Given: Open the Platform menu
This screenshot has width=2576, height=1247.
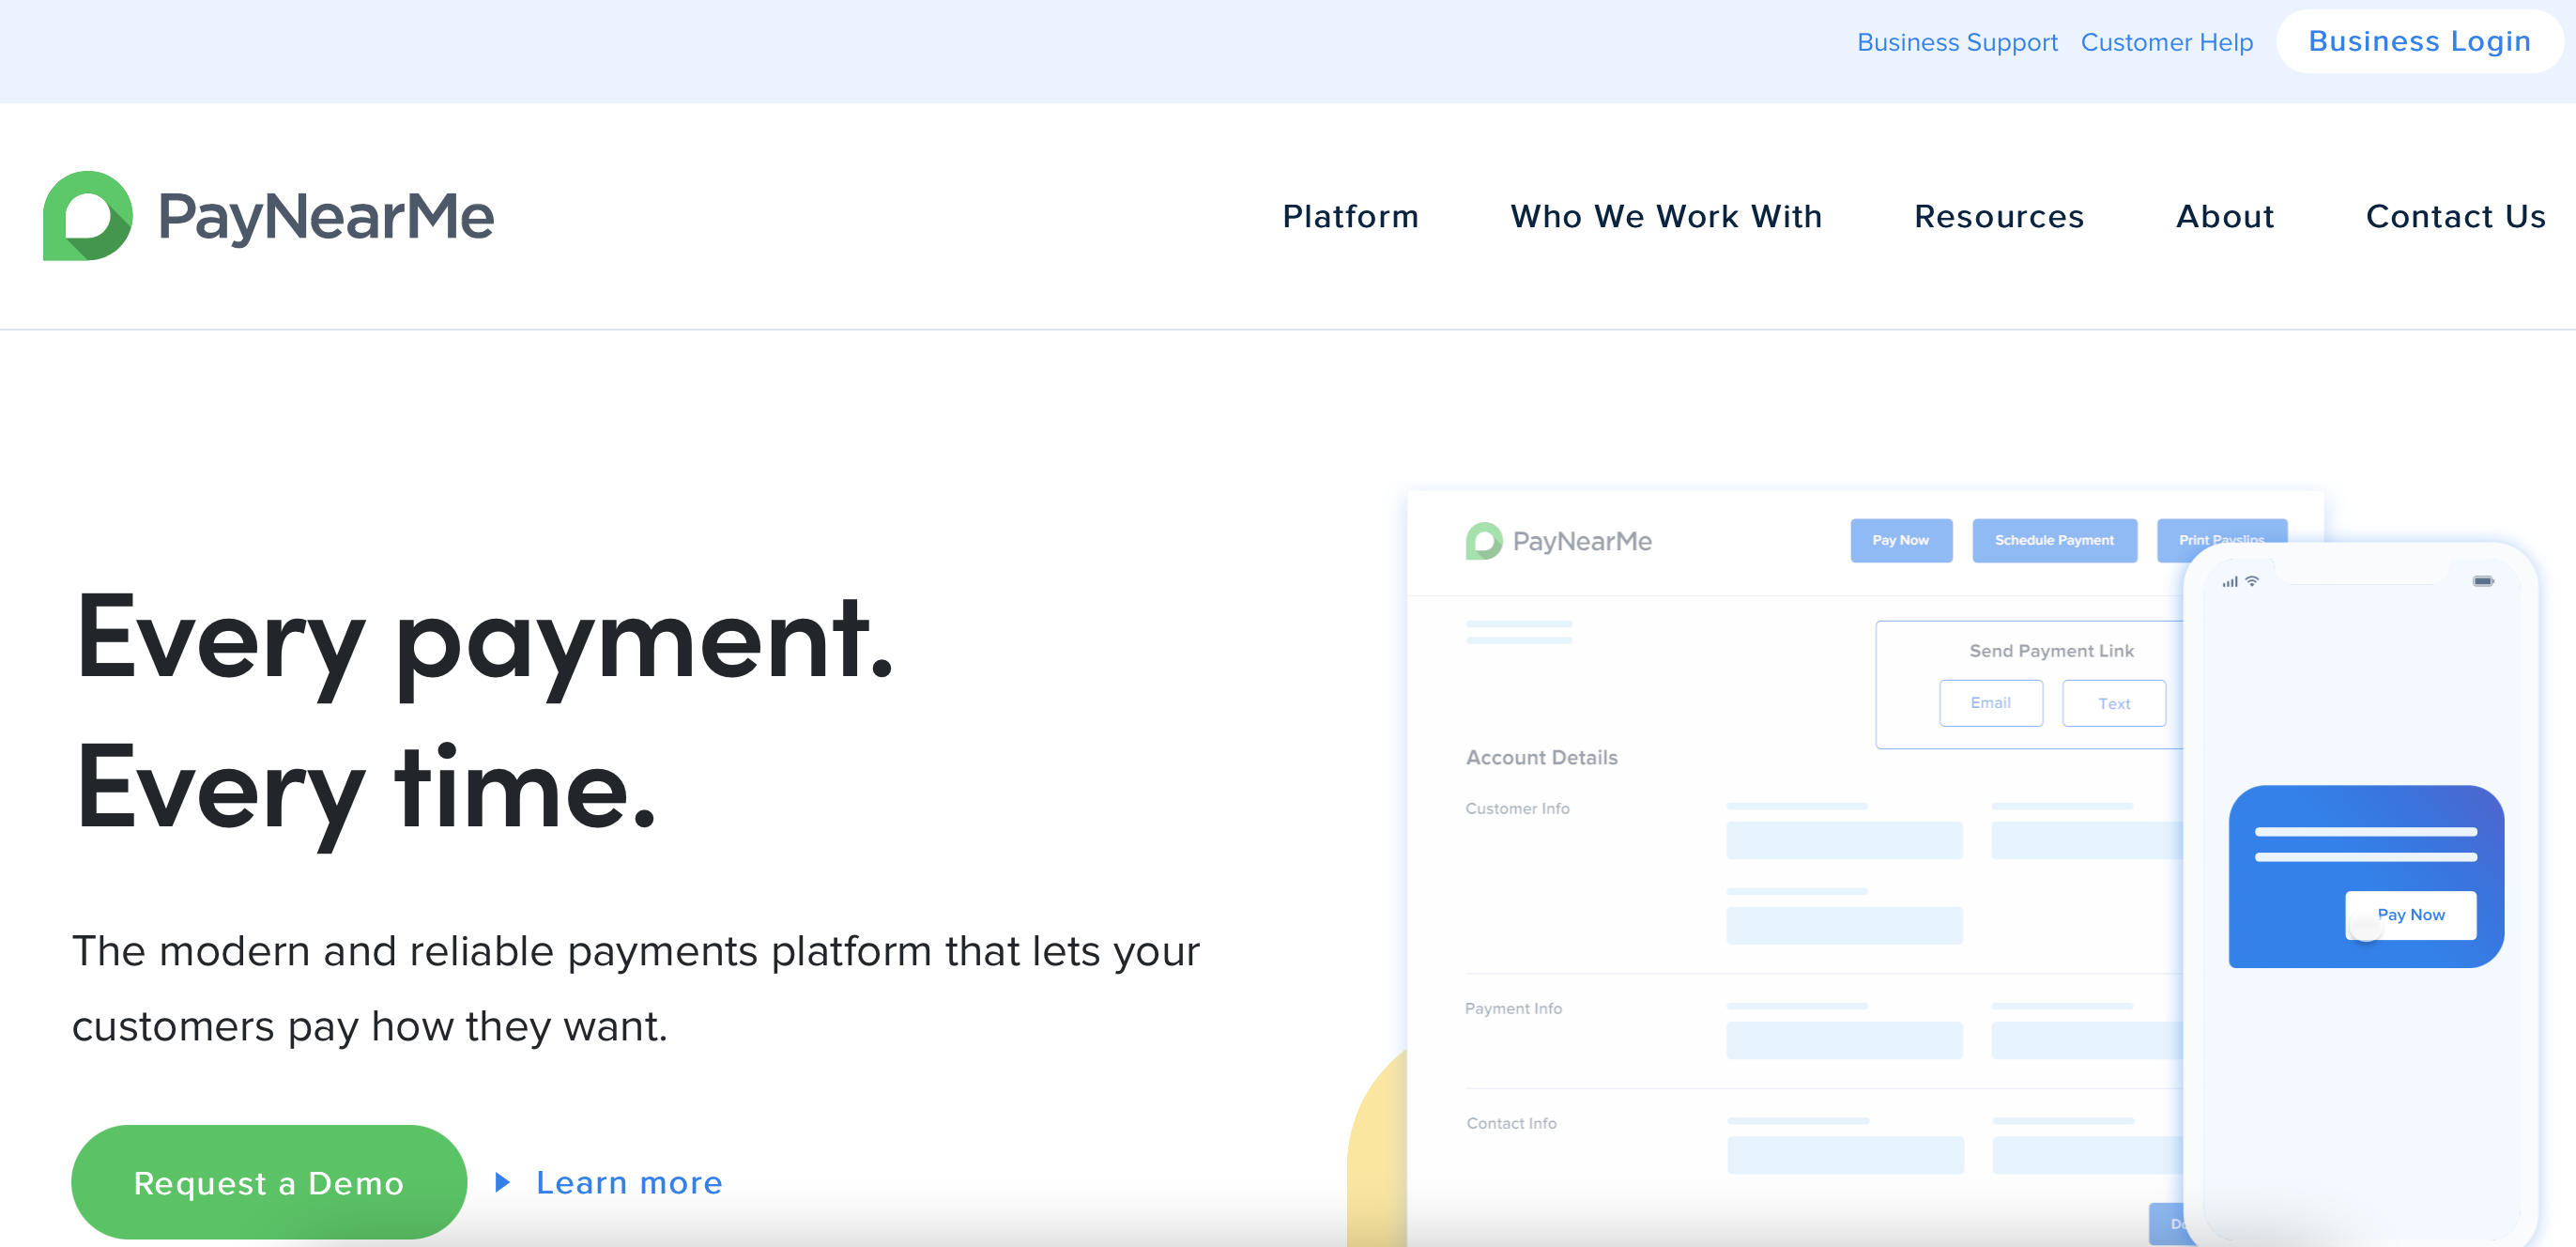Looking at the screenshot, I should click(1350, 216).
